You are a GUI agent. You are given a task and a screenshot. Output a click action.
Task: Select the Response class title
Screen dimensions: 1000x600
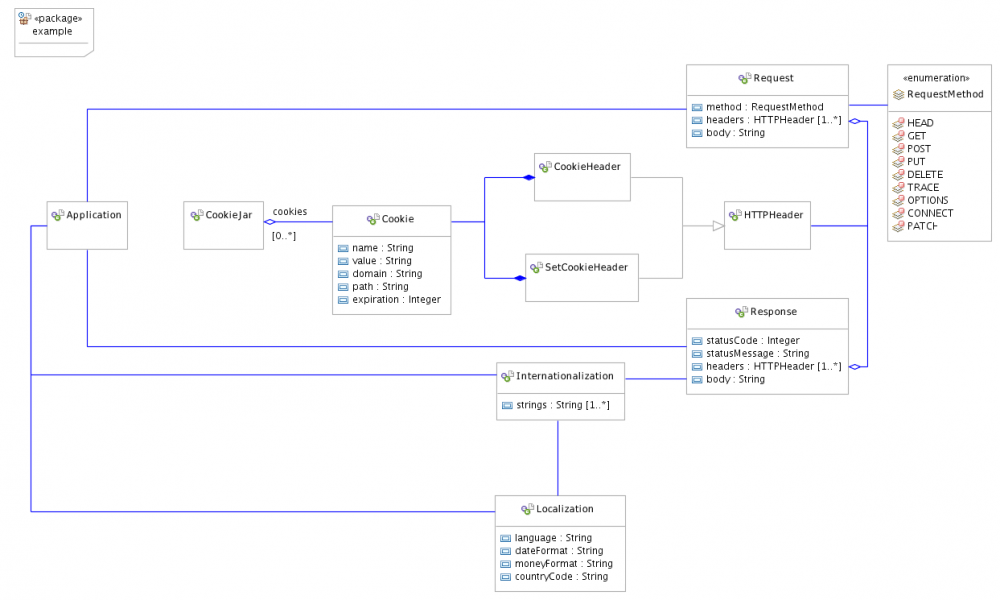(x=775, y=312)
